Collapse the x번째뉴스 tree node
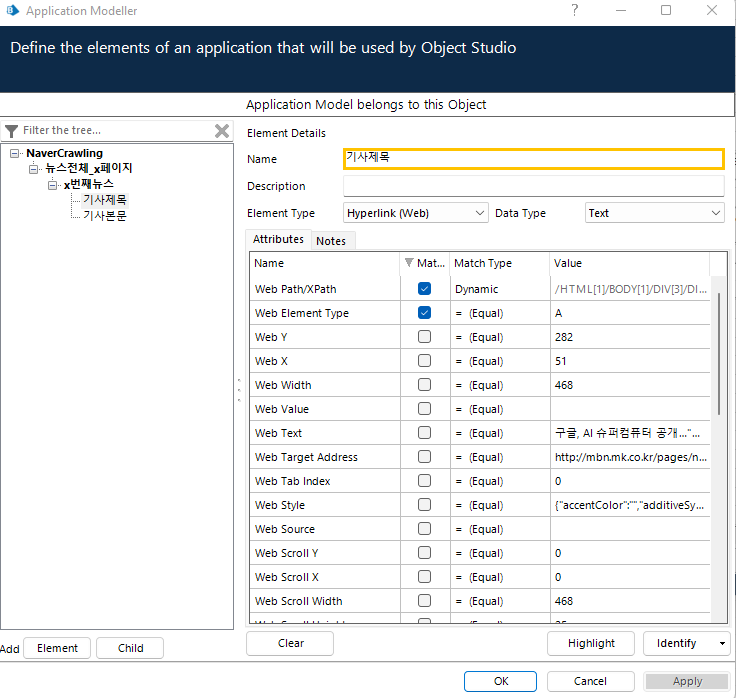Screen dimensions: 736x698 53,185
